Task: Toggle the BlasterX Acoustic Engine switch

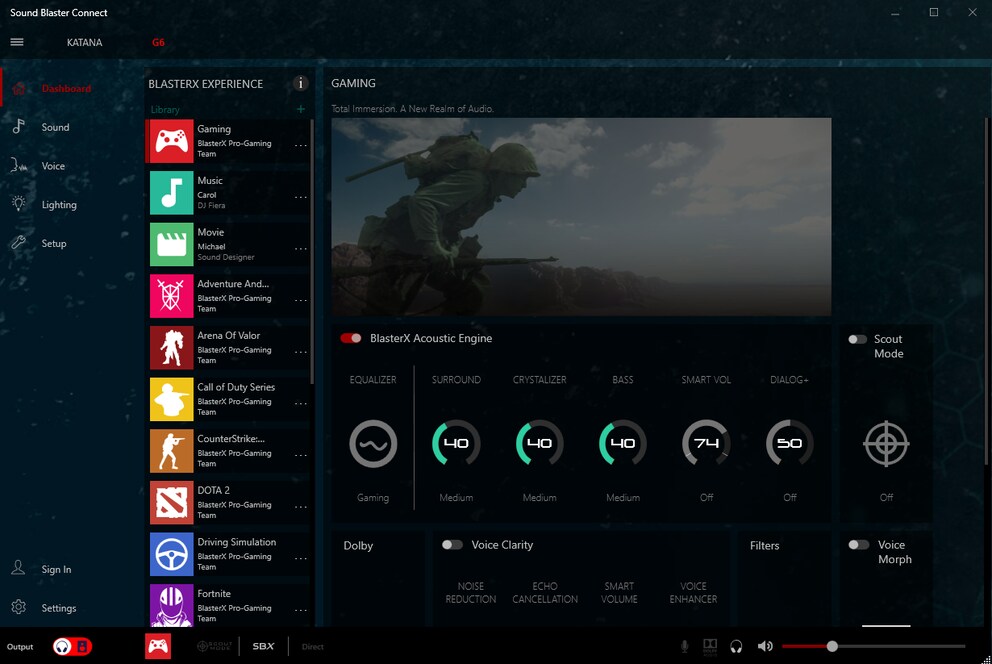Action: [350, 338]
